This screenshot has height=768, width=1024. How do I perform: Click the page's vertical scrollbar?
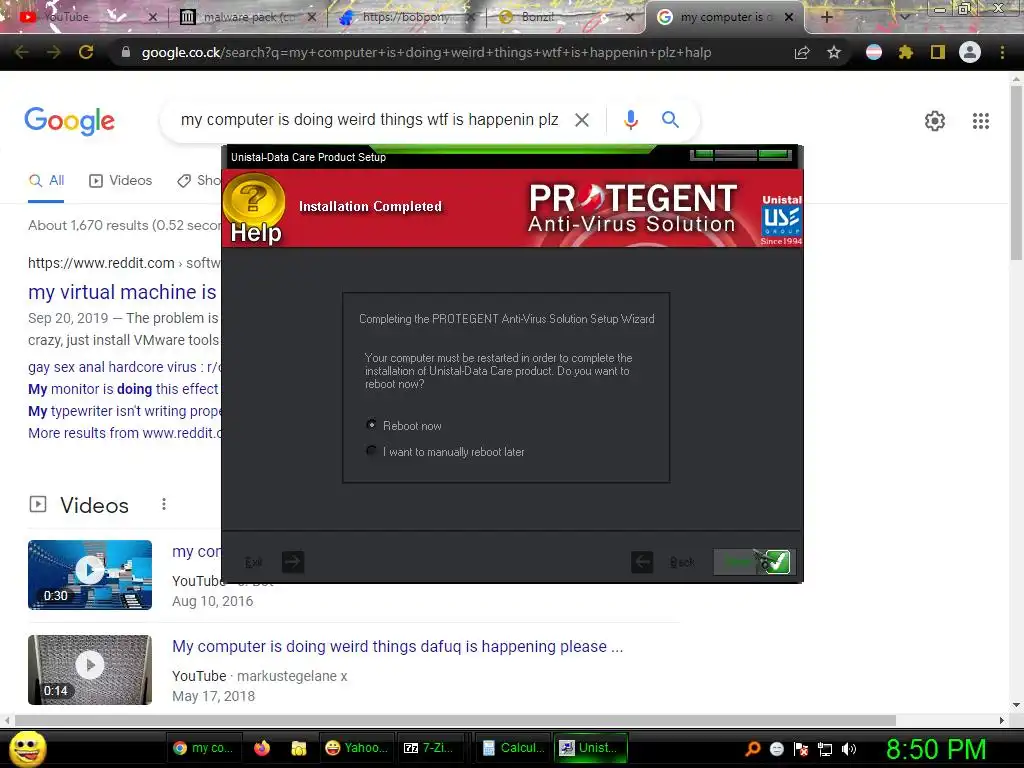pyautogui.click(x=1016, y=173)
